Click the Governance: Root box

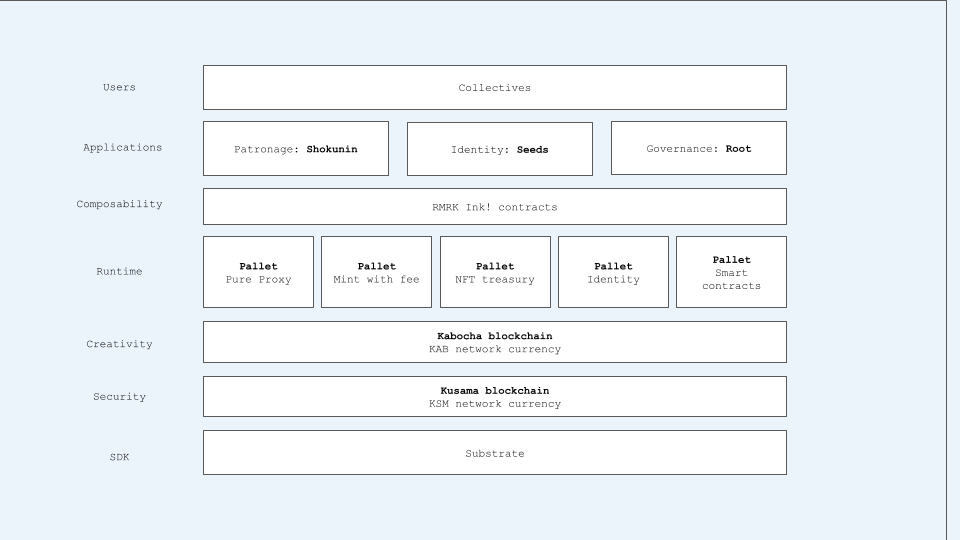click(699, 148)
